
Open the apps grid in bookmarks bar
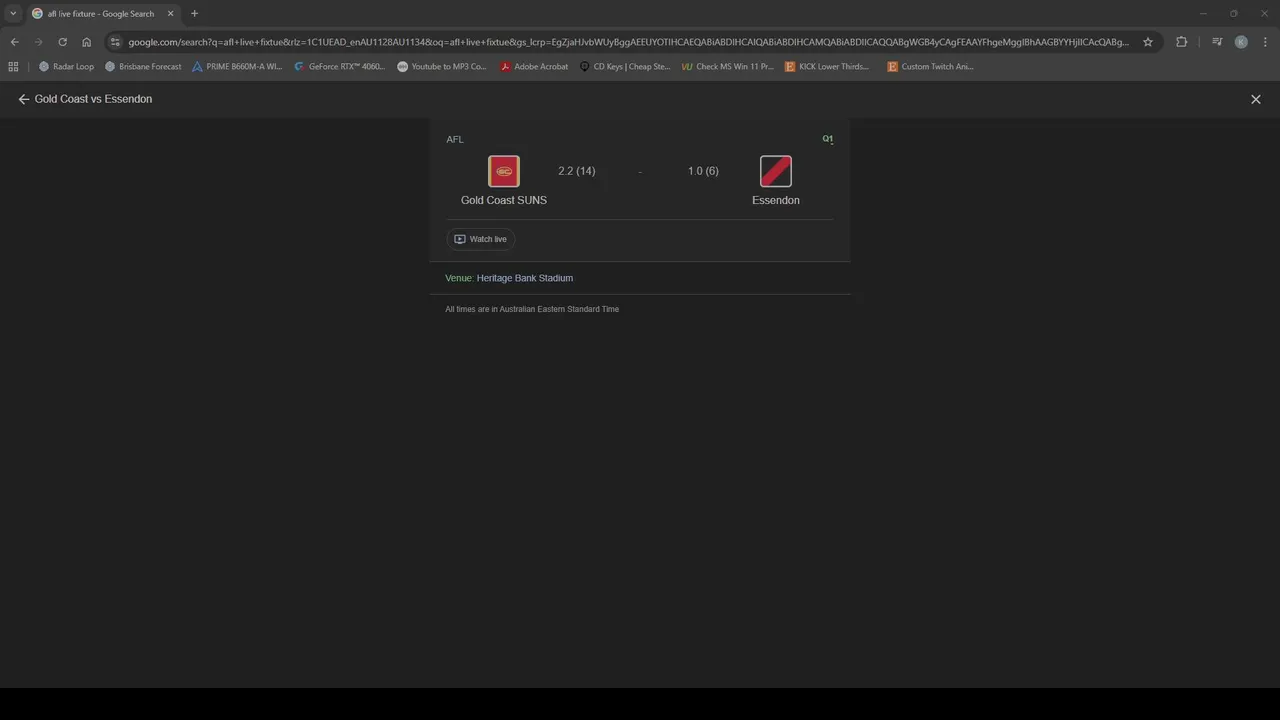pyautogui.click(x=13, y=67)
